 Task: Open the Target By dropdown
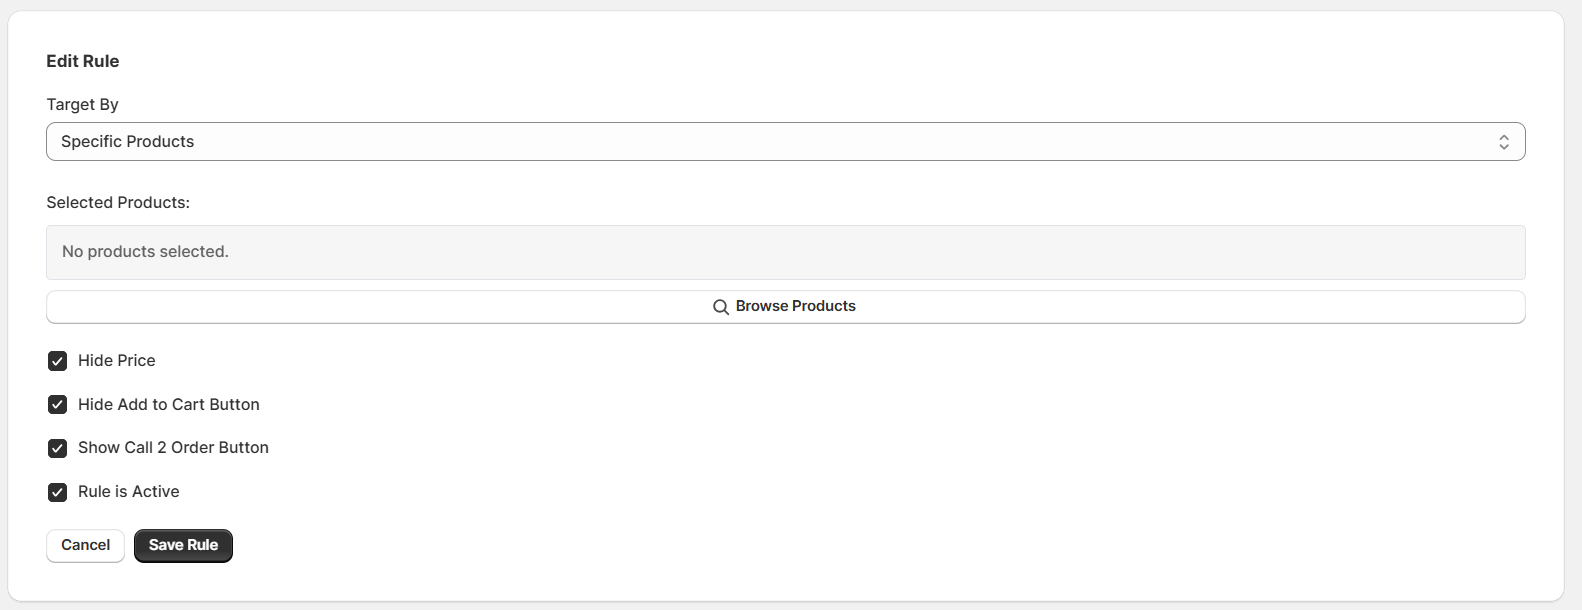[x=785, y=142]
